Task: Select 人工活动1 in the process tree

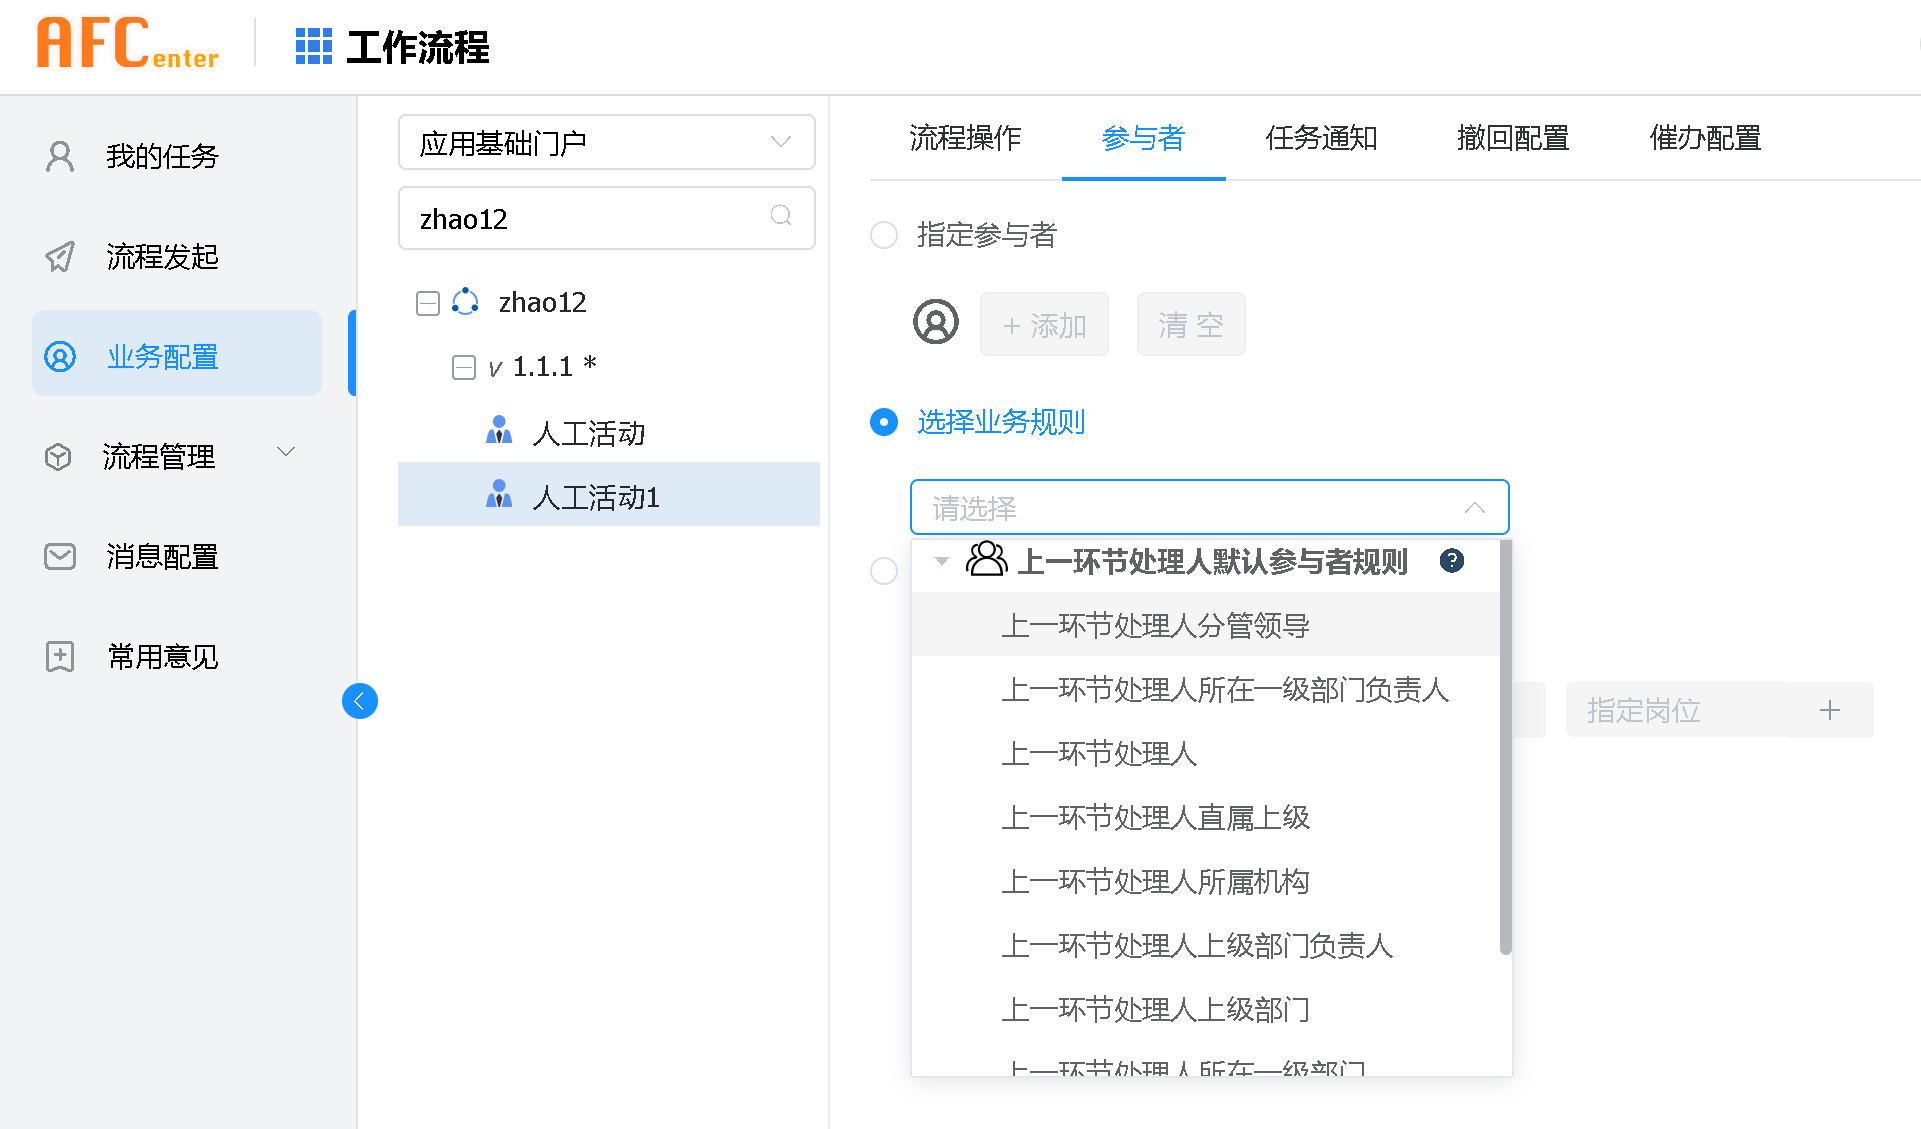Action: point(595,495)
